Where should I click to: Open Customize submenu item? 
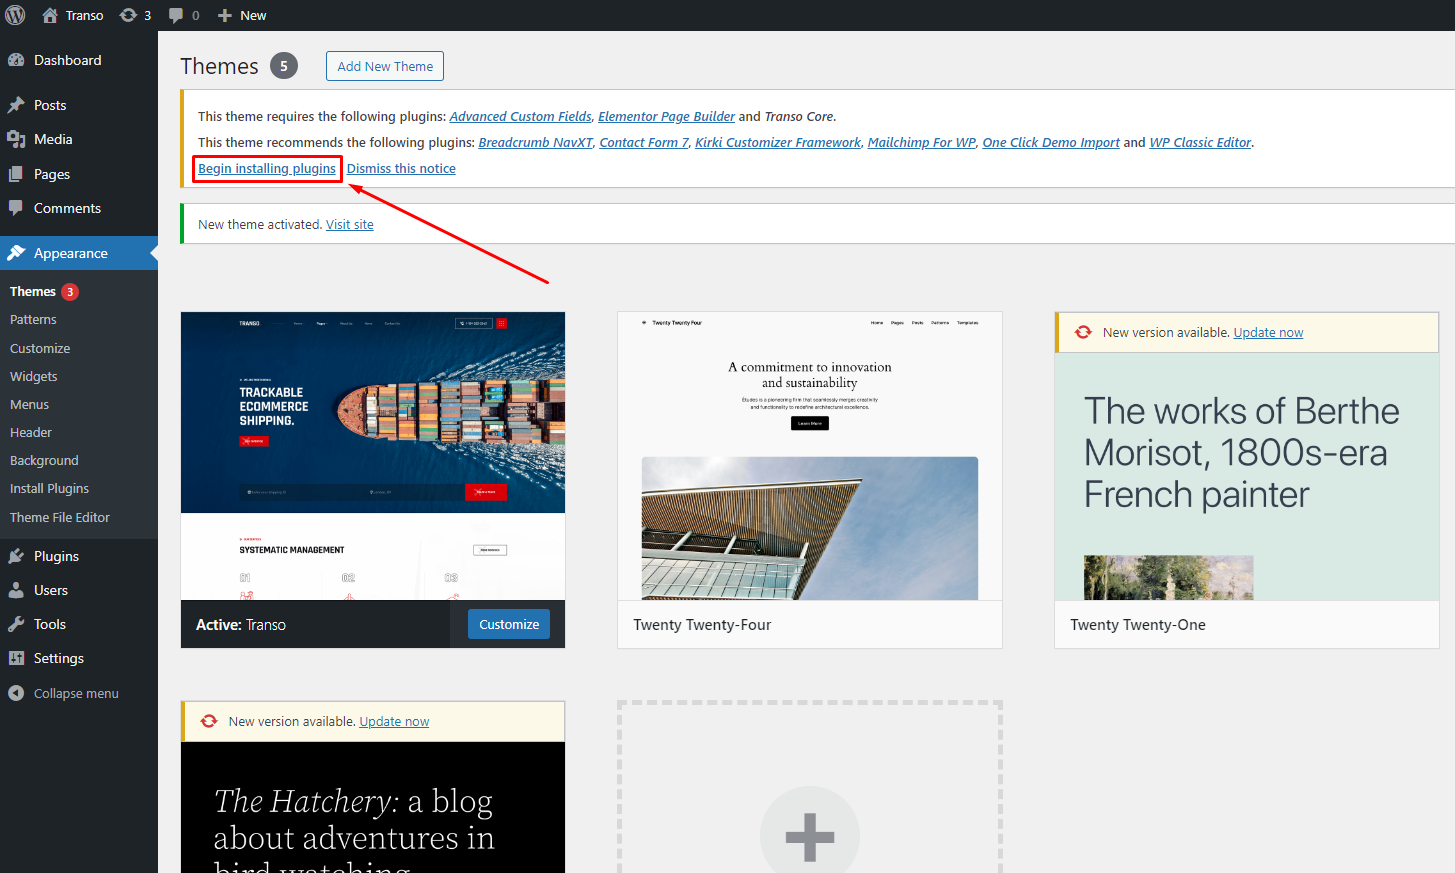(40, 348)
